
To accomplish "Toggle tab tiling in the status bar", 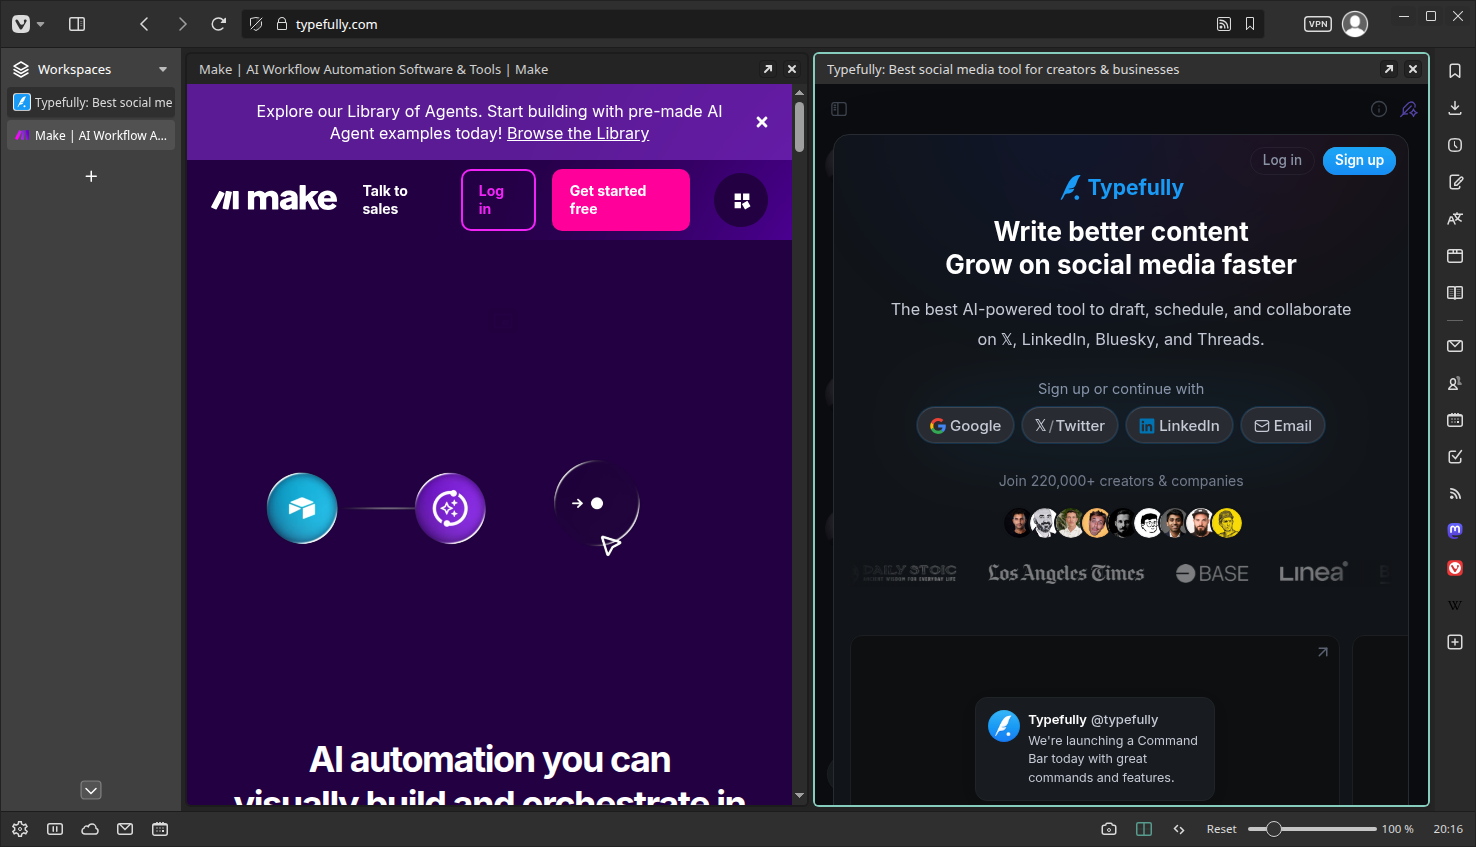I will pos(1143,829).
